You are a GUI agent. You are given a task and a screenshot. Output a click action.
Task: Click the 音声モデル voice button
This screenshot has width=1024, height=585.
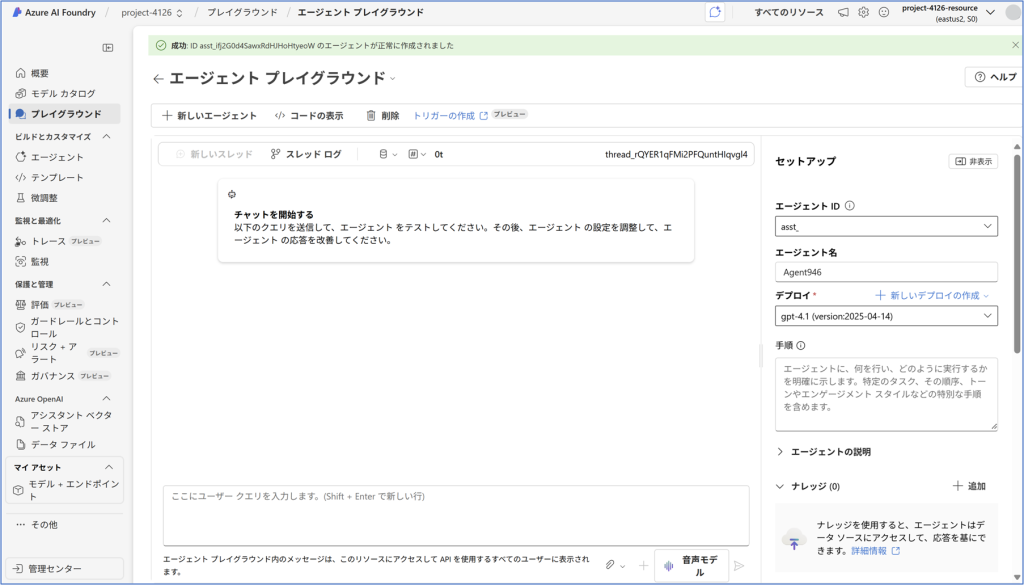692,566
